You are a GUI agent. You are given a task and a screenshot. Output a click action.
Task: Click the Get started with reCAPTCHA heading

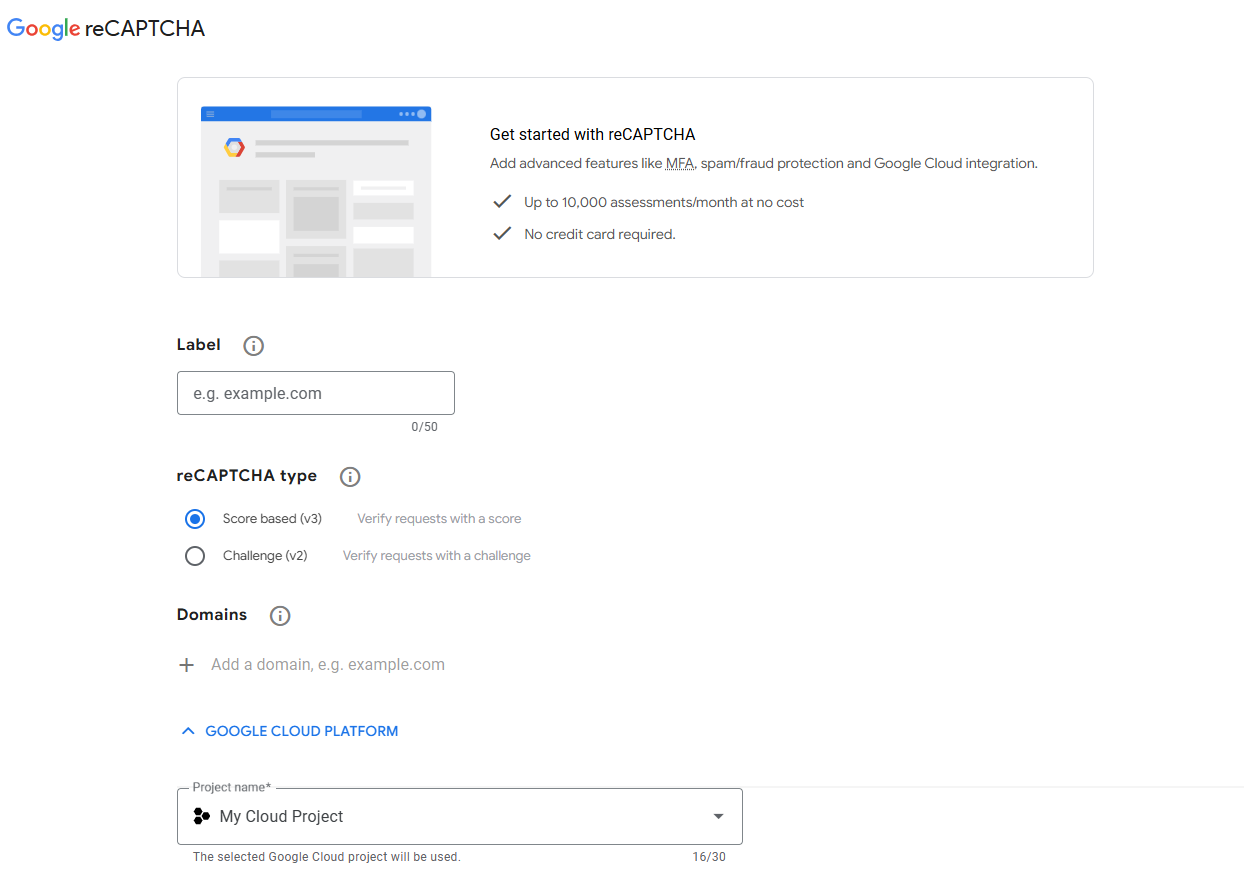(x=592, y=134)
